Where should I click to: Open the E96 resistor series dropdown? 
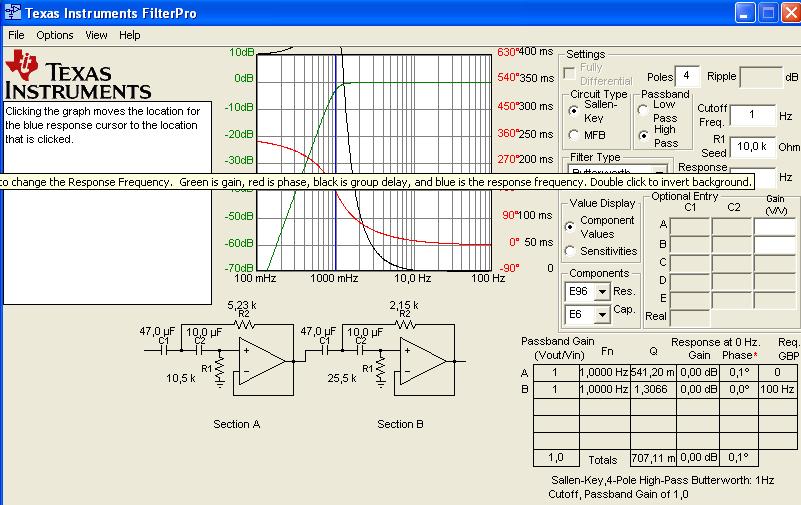click(601, 292)
